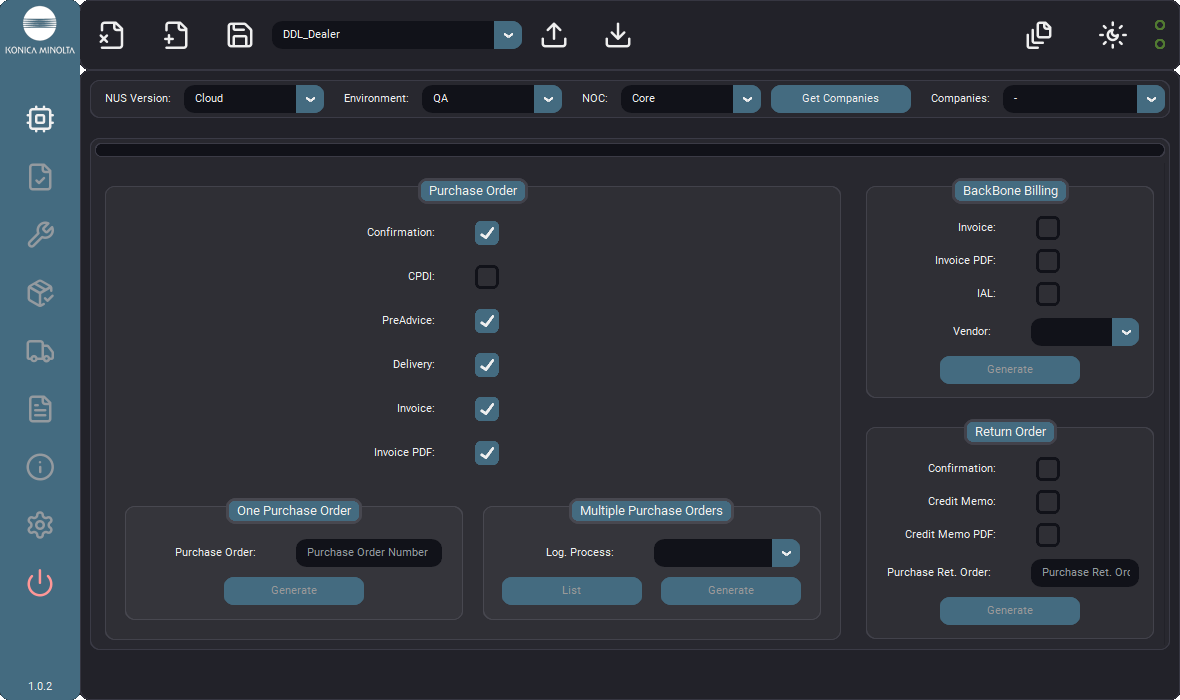Open the delivery truck sidebar icon

(40, 351)
